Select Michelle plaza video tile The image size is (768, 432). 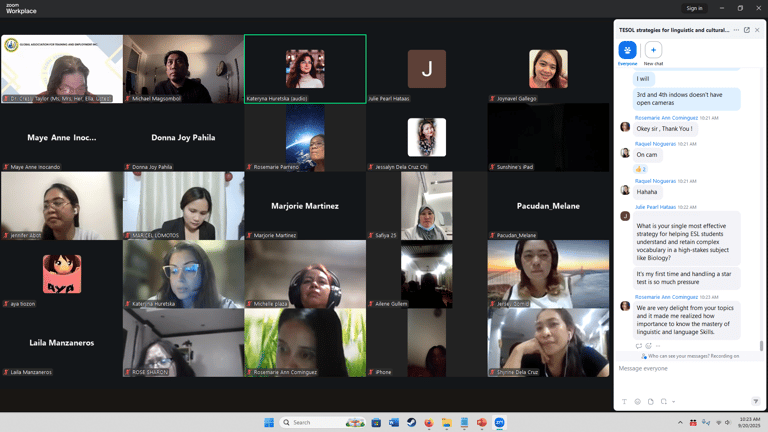click(x=305, y=274)
